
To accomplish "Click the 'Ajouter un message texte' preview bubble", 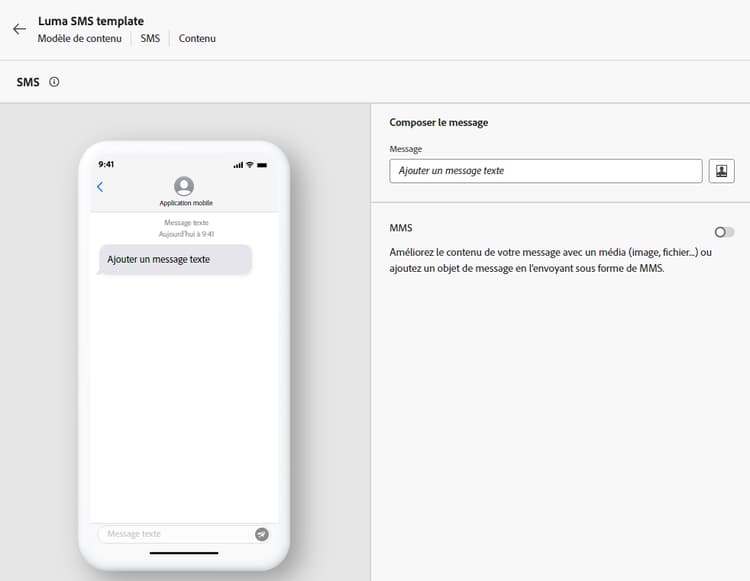I will [x=175, y=260].
